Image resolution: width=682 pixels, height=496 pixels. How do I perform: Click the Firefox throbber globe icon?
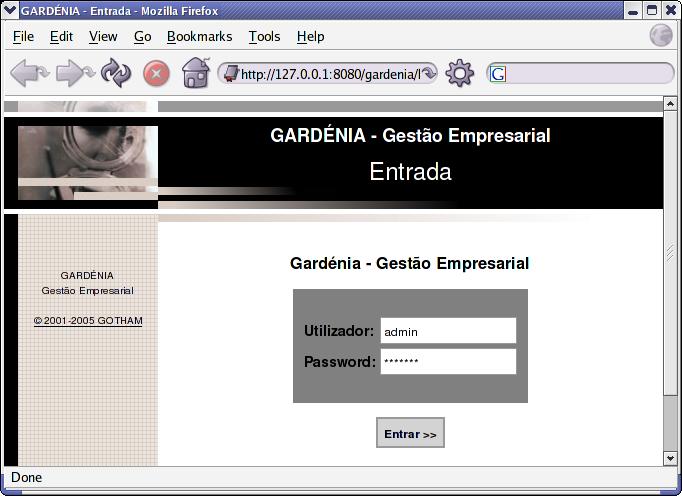point(661,35)
